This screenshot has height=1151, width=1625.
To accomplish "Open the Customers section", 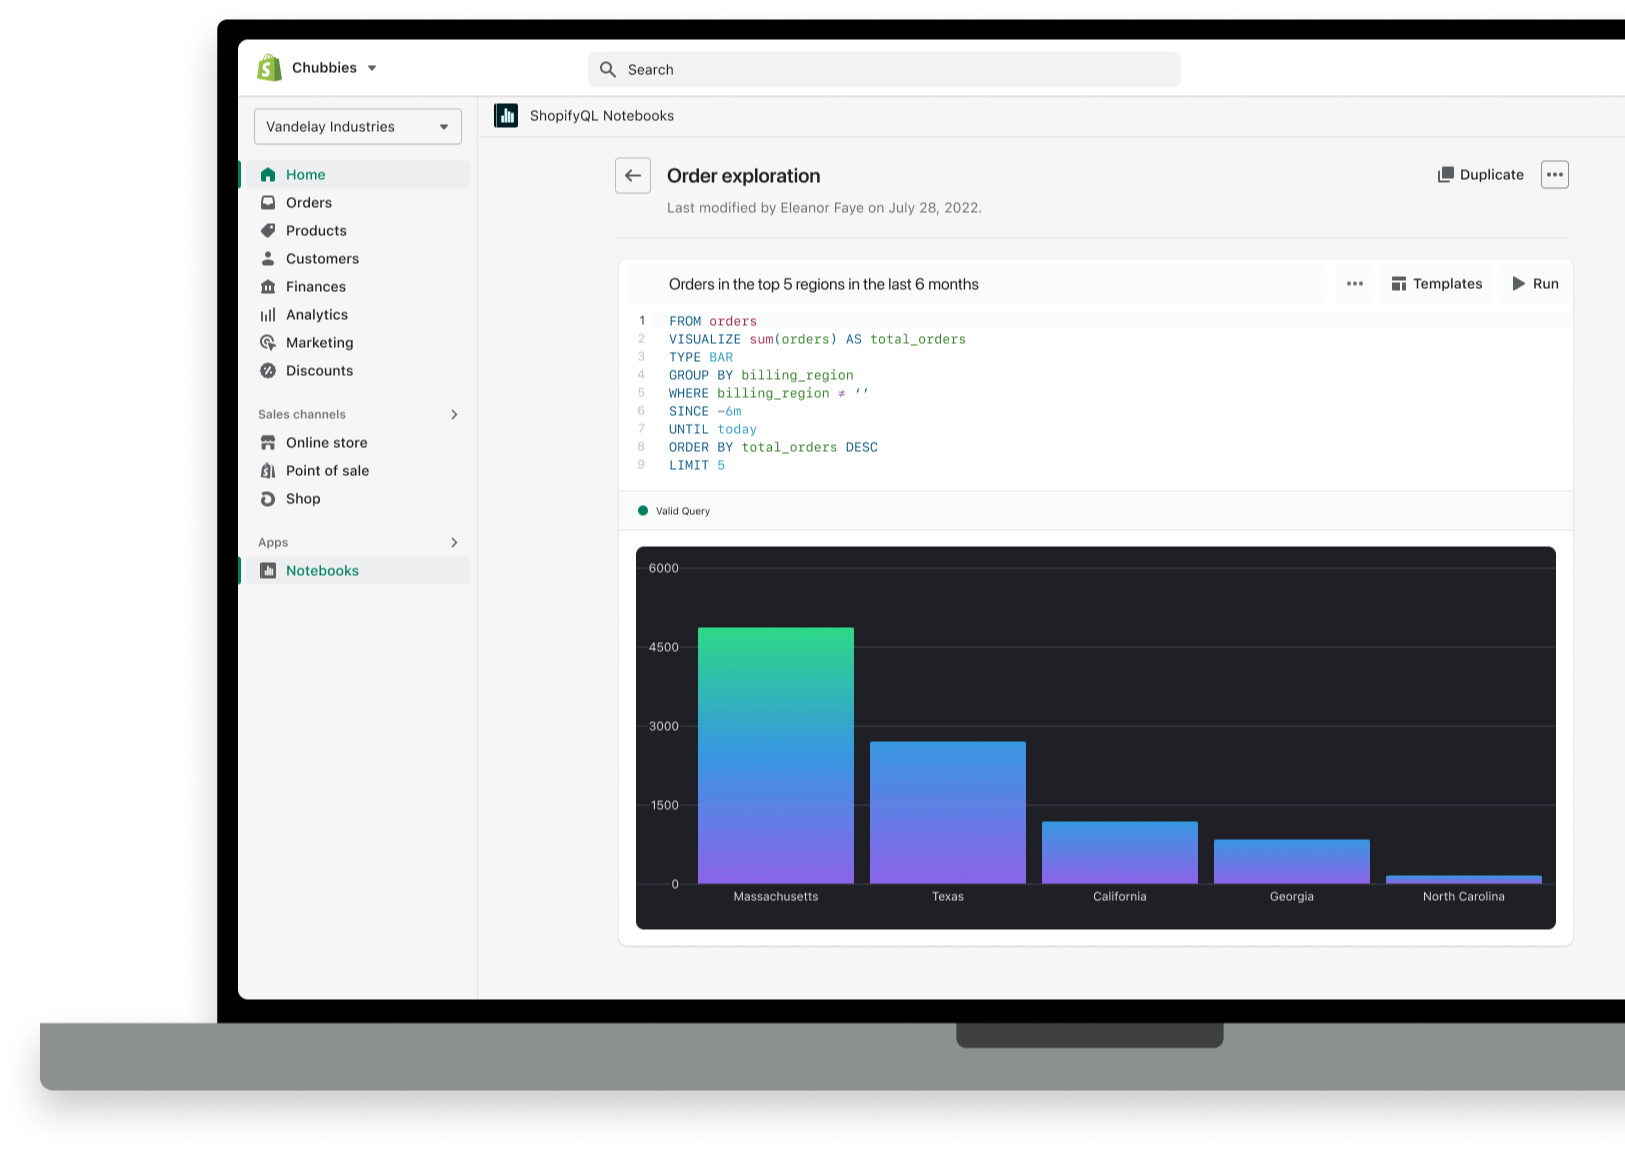I will pyautogui.click(x=322, y=258).
